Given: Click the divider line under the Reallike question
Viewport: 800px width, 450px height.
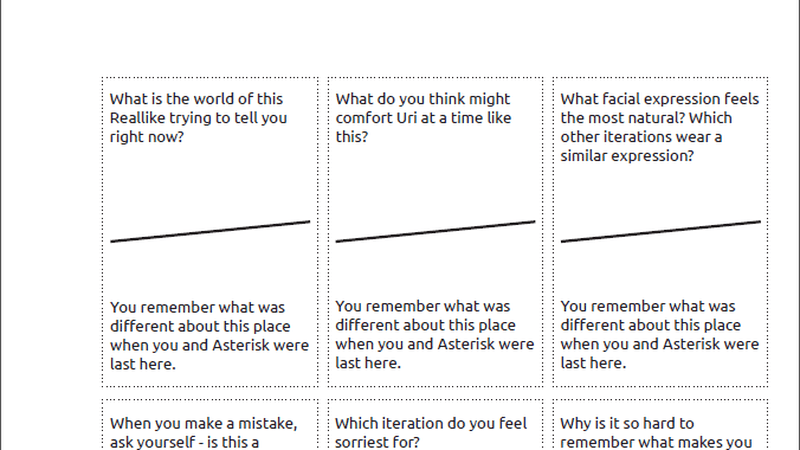Looking at the screenshot, I should click(x=210, y=231).
